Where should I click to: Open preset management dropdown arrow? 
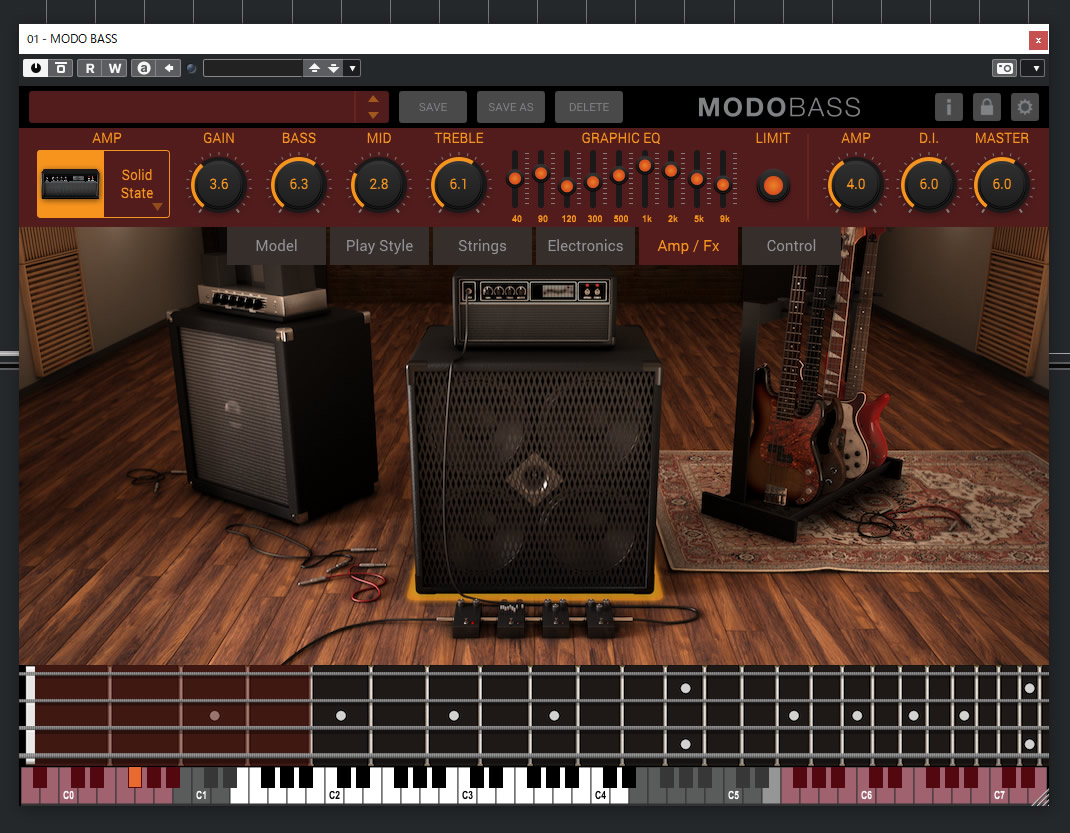(352, 68)
